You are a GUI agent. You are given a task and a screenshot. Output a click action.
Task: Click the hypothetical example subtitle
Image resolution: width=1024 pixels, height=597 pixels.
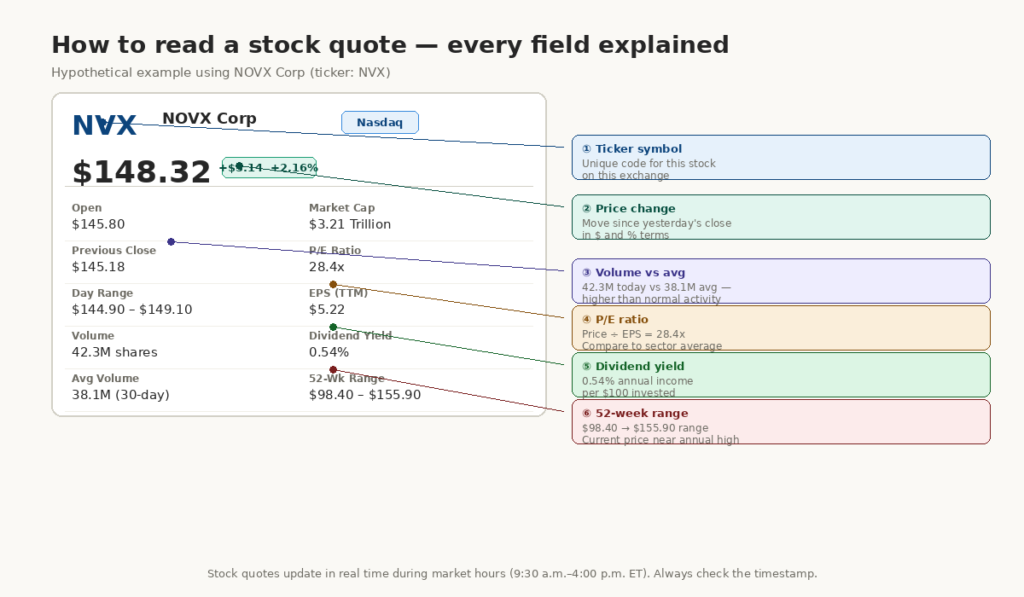click(x=221, y=73)
